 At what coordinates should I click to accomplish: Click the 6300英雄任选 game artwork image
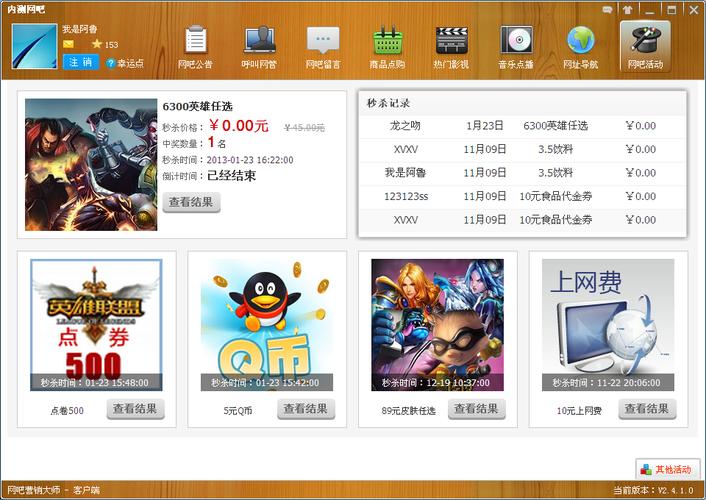click(x=91, y=165)
